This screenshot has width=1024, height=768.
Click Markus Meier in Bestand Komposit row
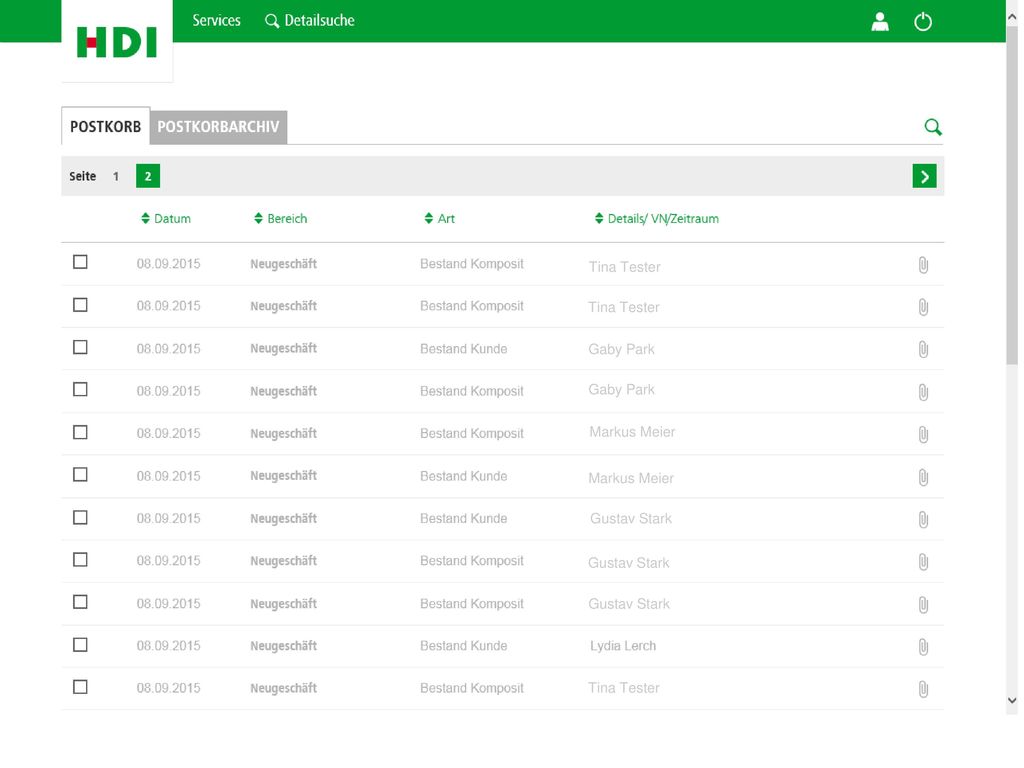click(x=632, y=432)
